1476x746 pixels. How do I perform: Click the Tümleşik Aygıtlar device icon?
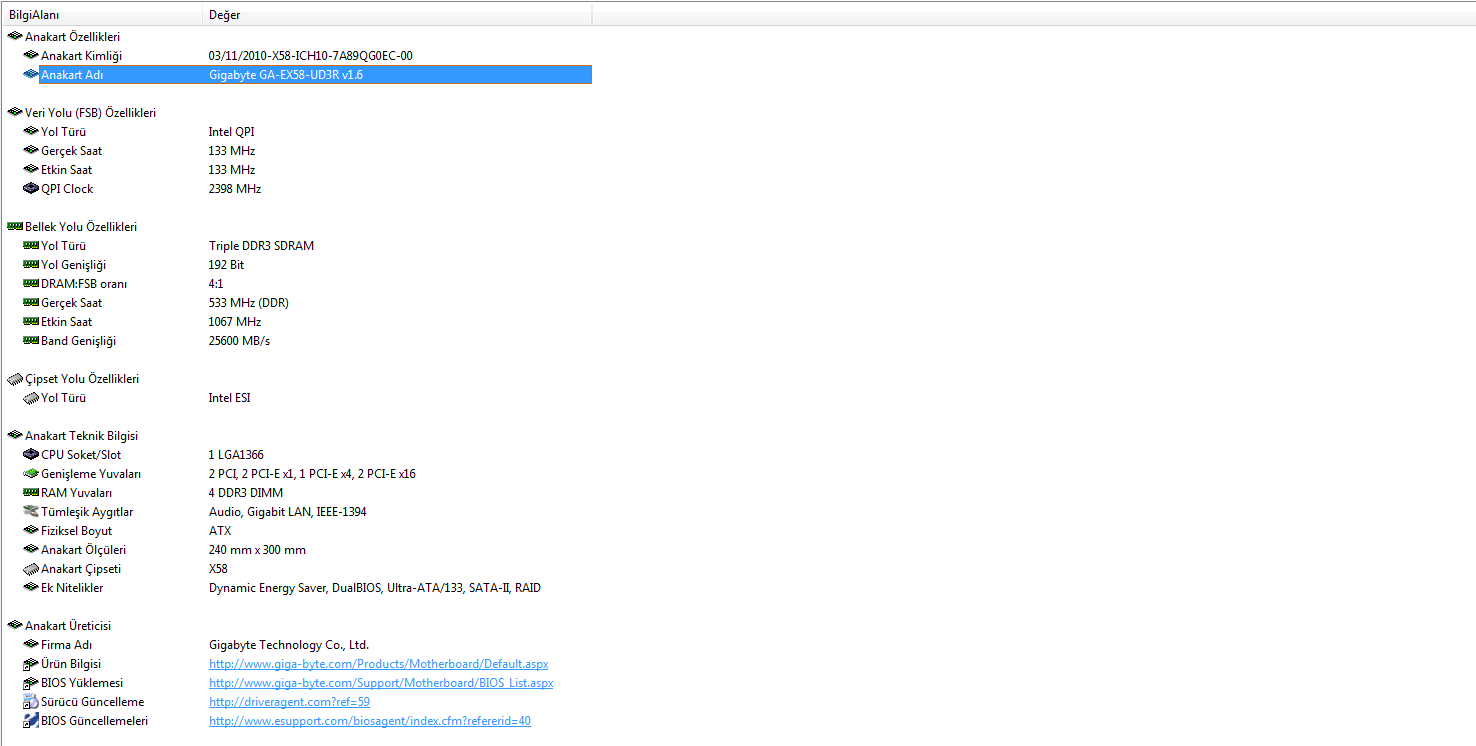tap(30, 512)
